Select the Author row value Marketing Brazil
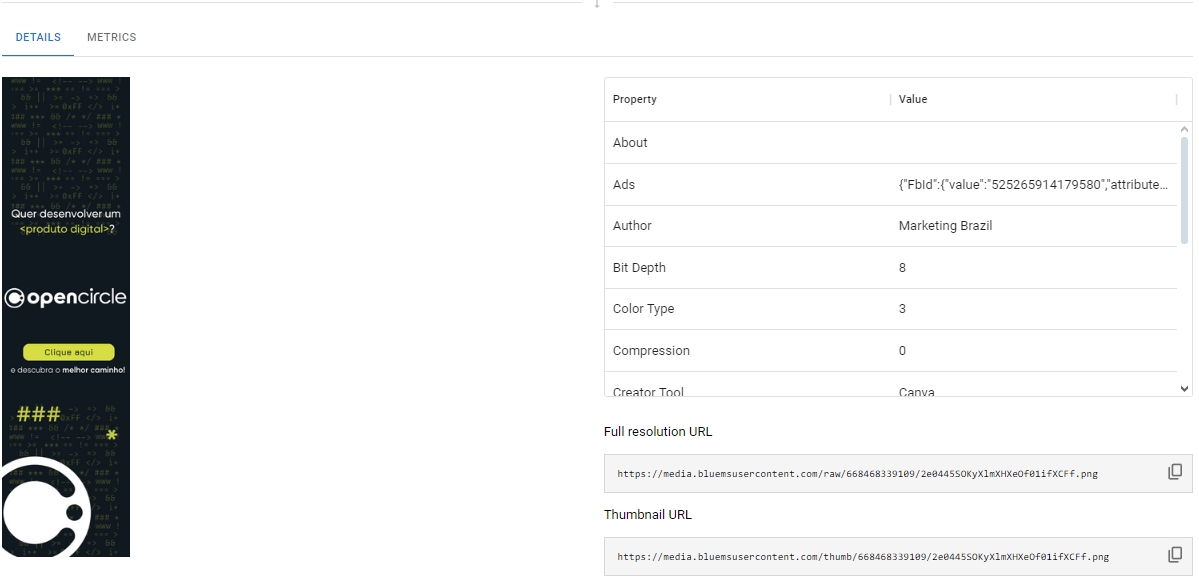This screenshot has height=581, width=1199. (945, 226)
